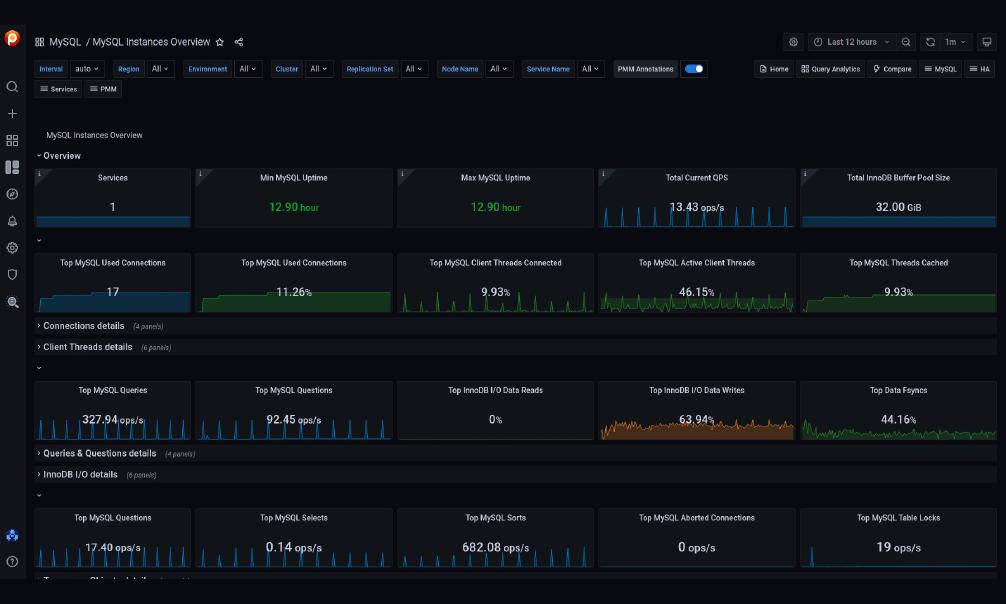The width and height of the screenshot is (1006, 604).
Task: Open the Query Analytics link
Action: tap(830, 69)
